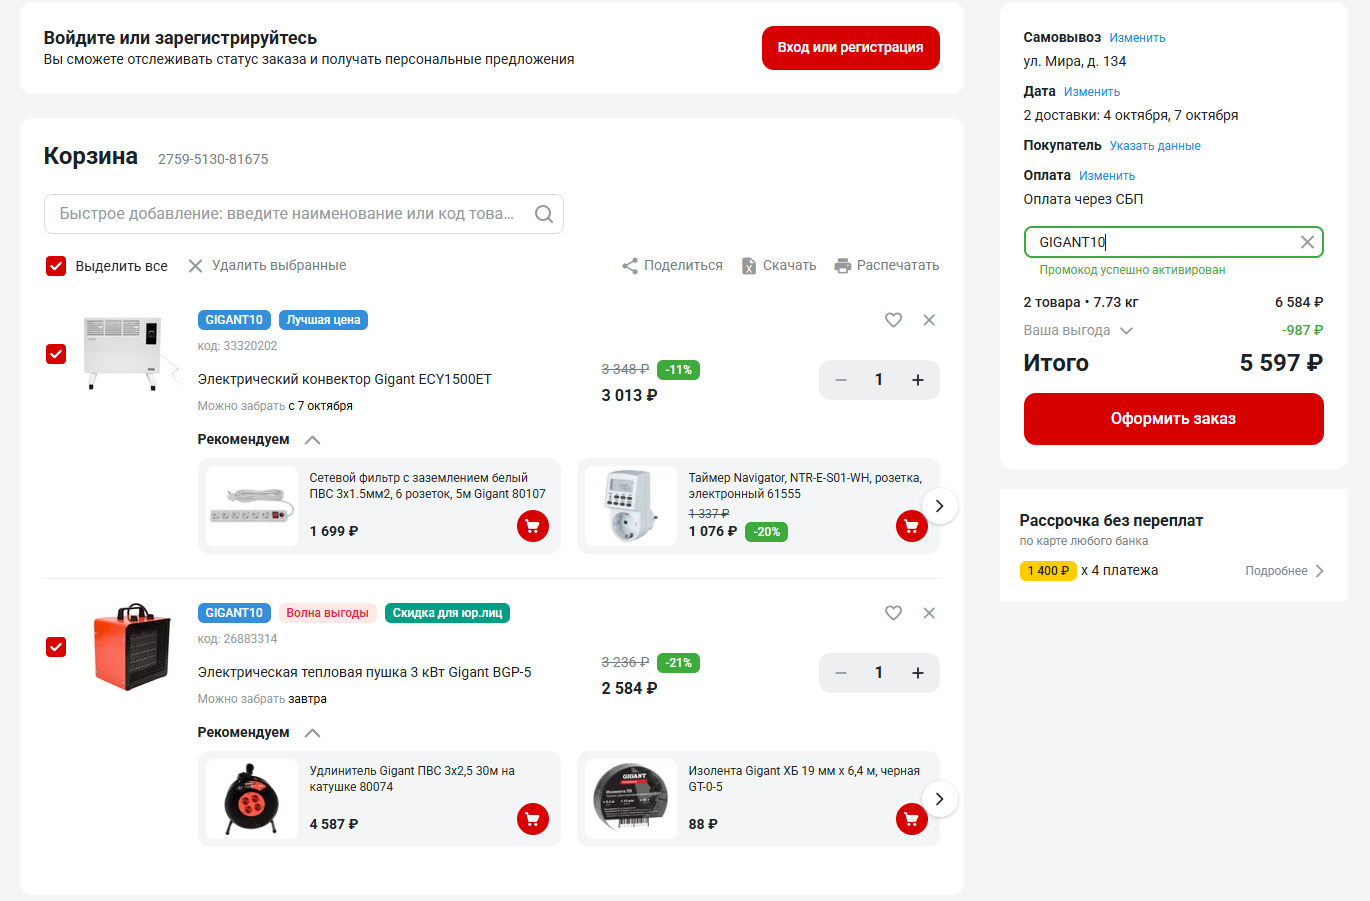Clear the GIGANT10 promo code with X icon

[1306, 241]
